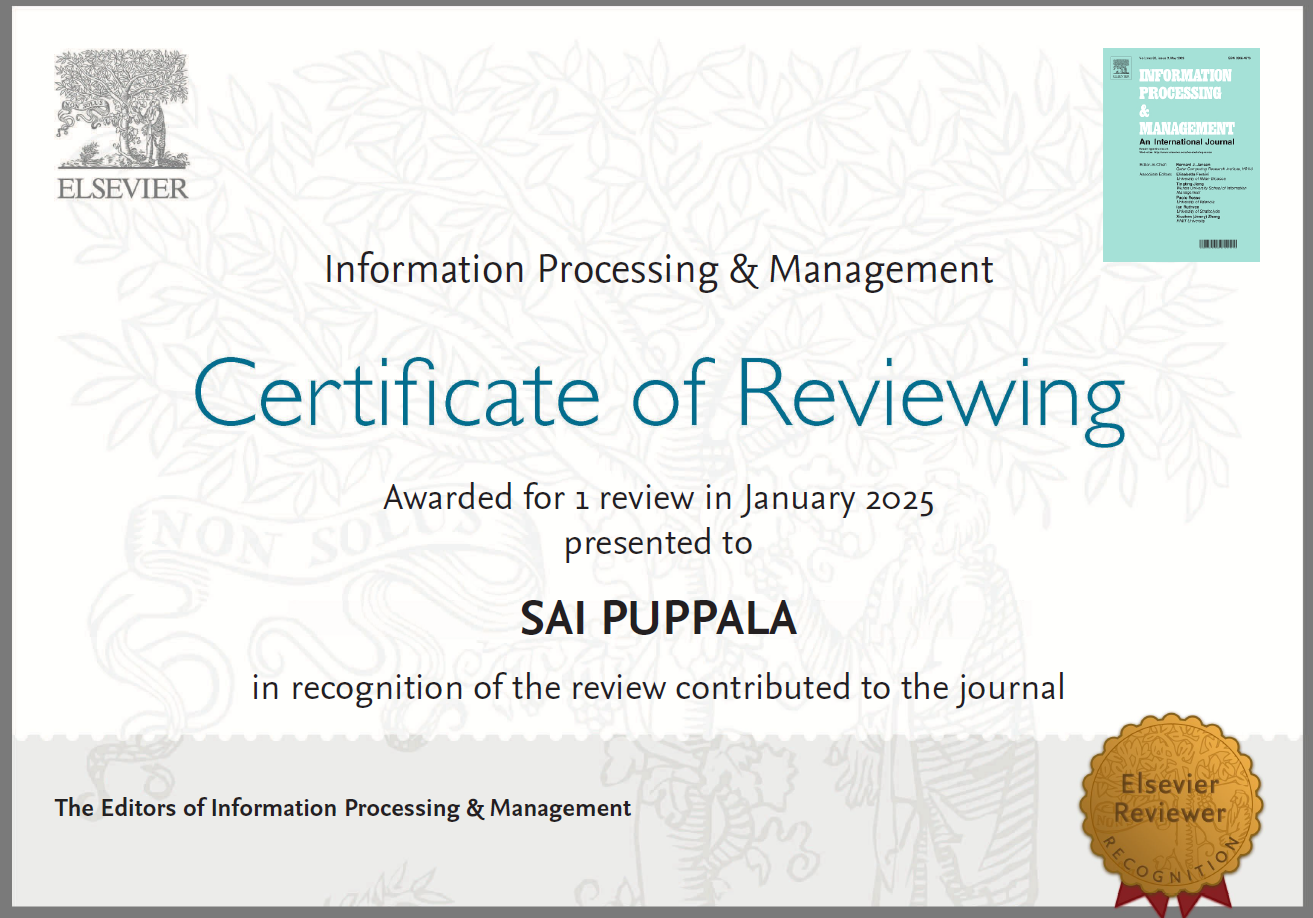Click "An International Journal" on the cover

1186,142
